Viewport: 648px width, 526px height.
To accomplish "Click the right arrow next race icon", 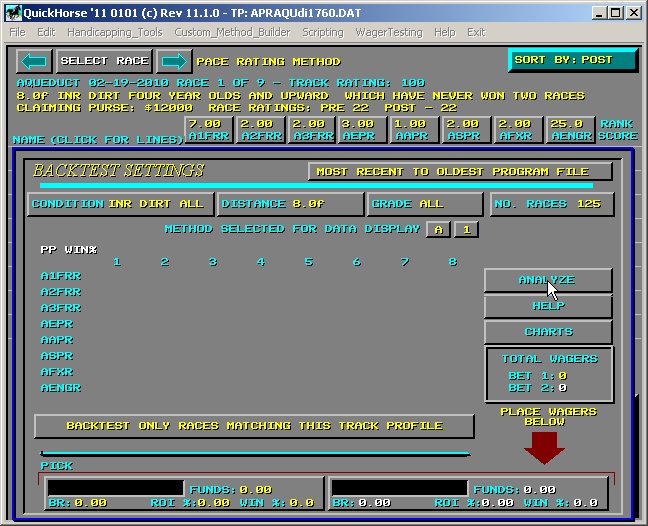I will pyautogui.click(x=173, y=61).
